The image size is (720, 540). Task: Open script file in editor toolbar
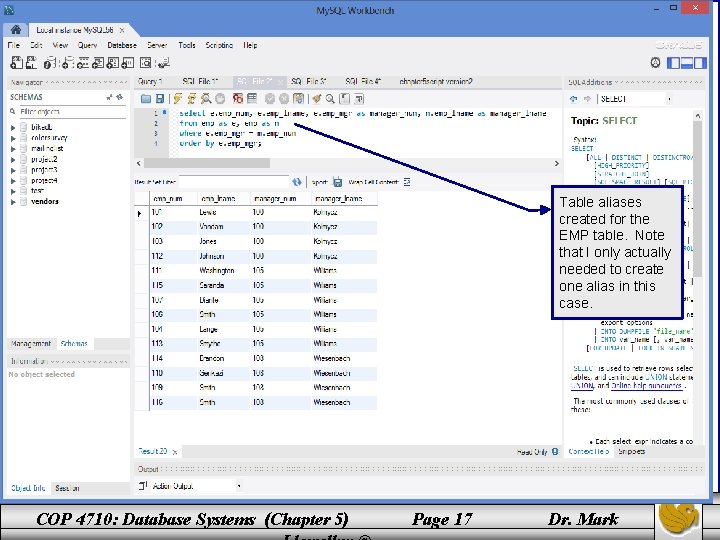[x=146, y=99]
